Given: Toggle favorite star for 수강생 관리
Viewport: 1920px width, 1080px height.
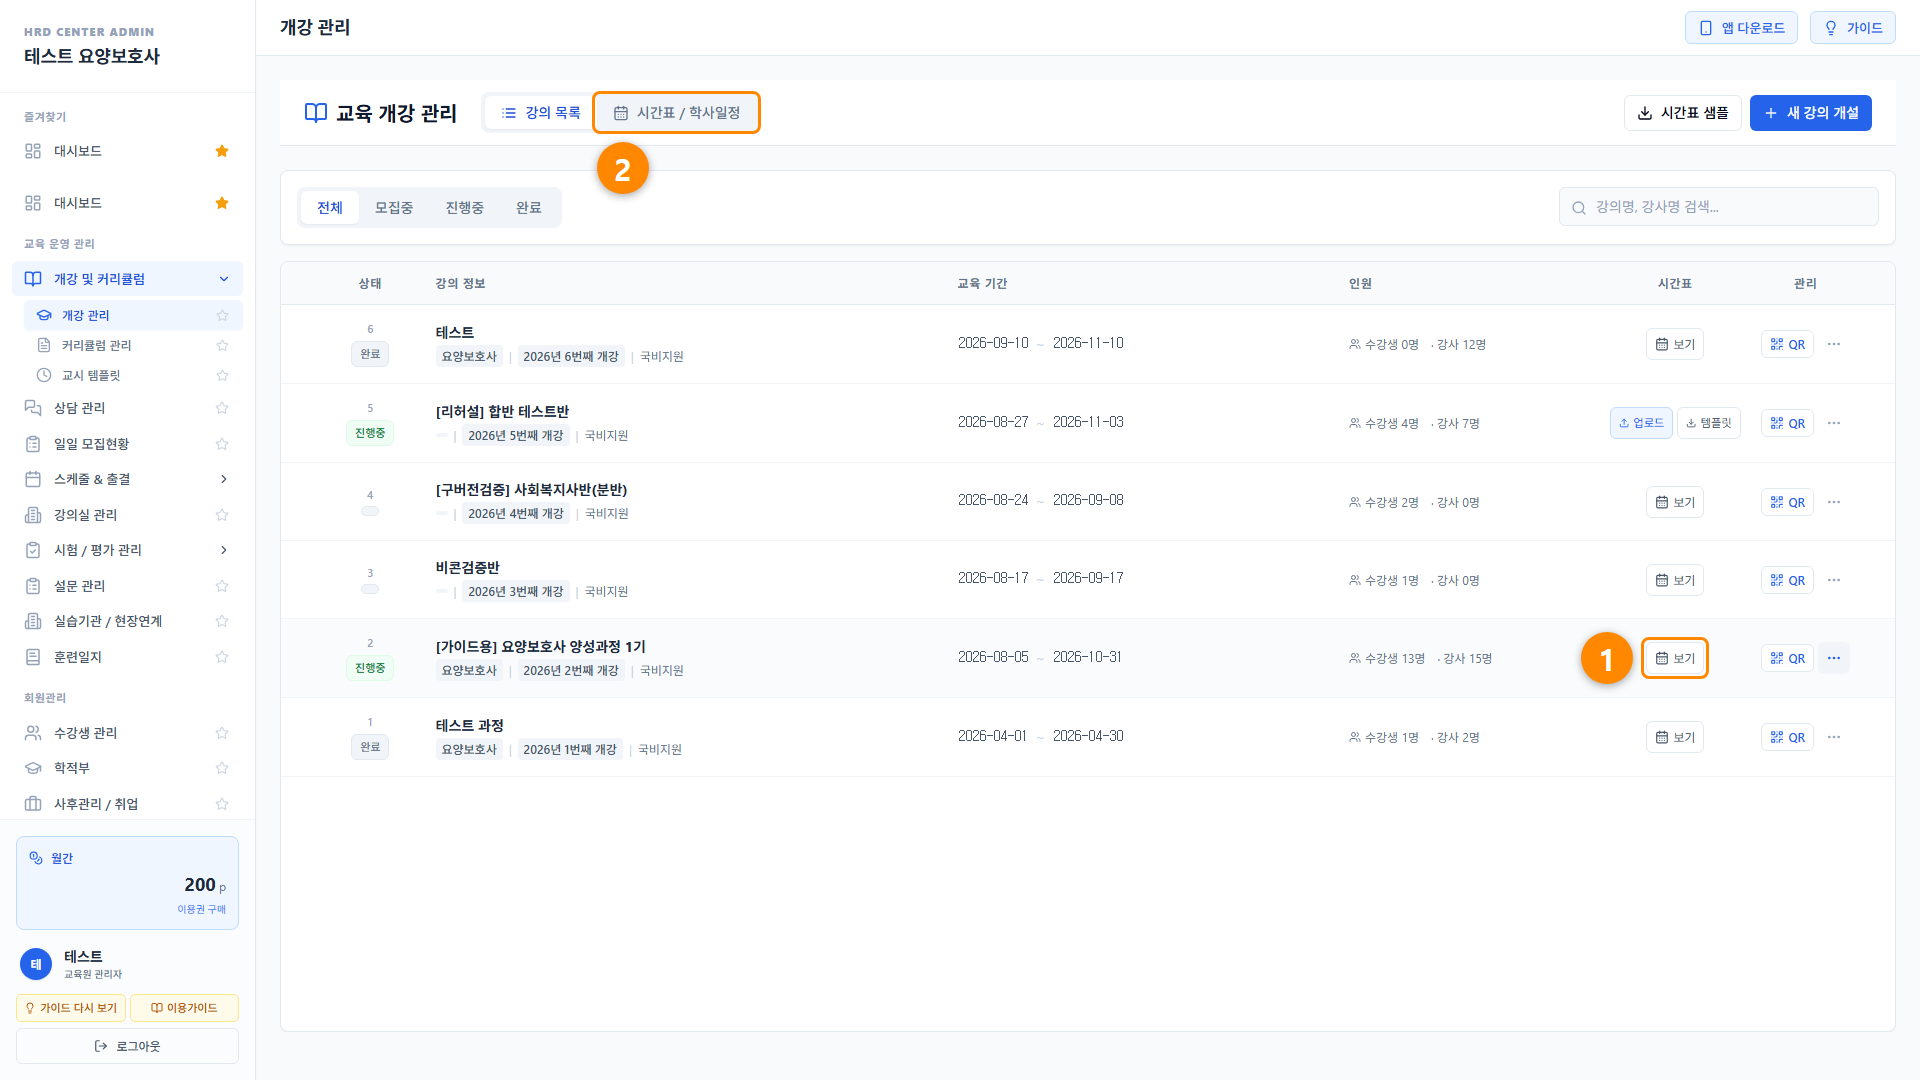Looking at the screenshot, I should 222,733.
